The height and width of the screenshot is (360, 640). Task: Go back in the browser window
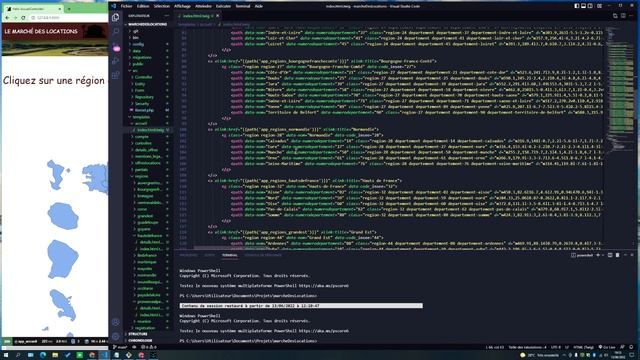pos(7,18)
